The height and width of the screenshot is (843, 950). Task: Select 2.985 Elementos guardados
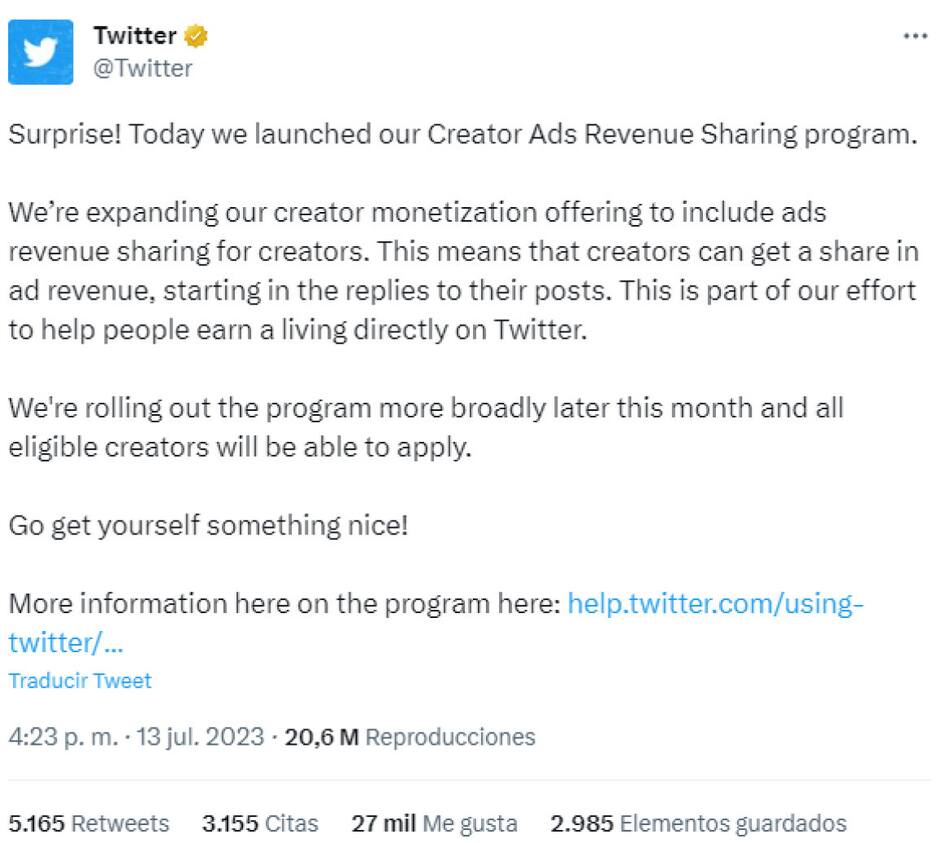[698, 824]
